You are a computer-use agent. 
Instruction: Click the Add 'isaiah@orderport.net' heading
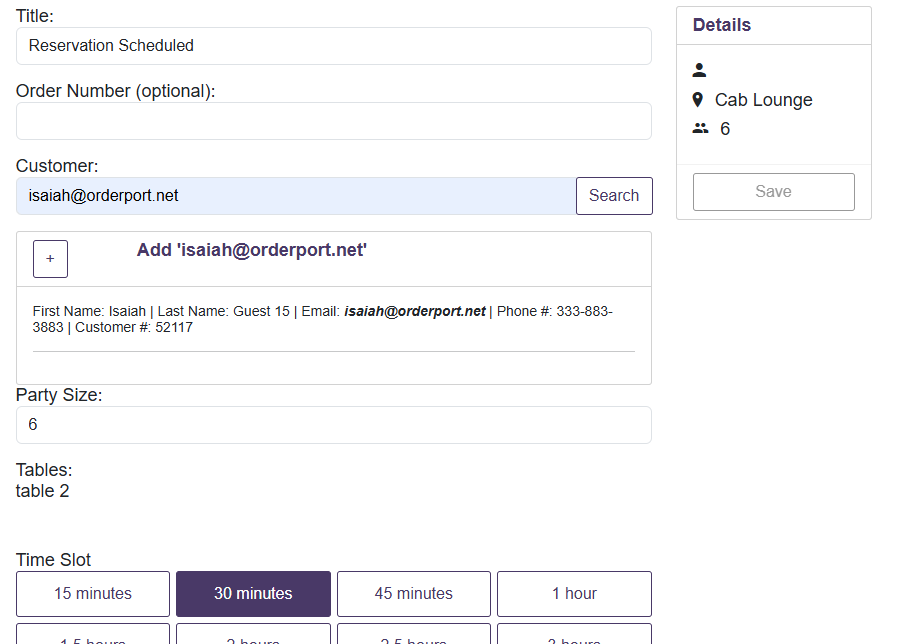pos(252,250)
